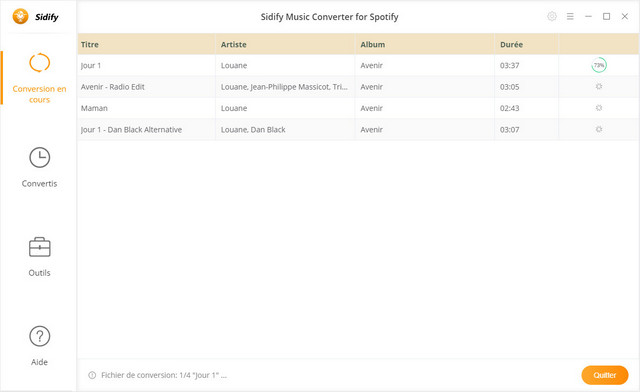Screen dimensions: 640x392
Task: Open the hamburger menu icon
Action: pos(570,16)
